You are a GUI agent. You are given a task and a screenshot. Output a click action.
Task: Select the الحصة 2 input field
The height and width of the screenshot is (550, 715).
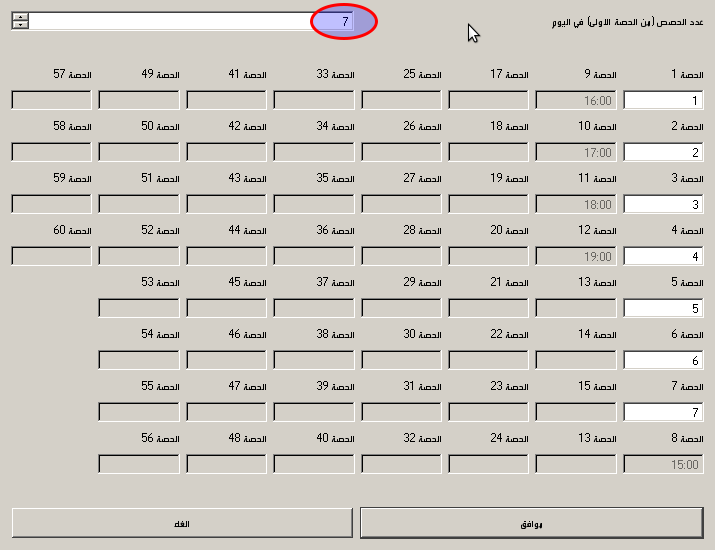(x=663, y=152)
